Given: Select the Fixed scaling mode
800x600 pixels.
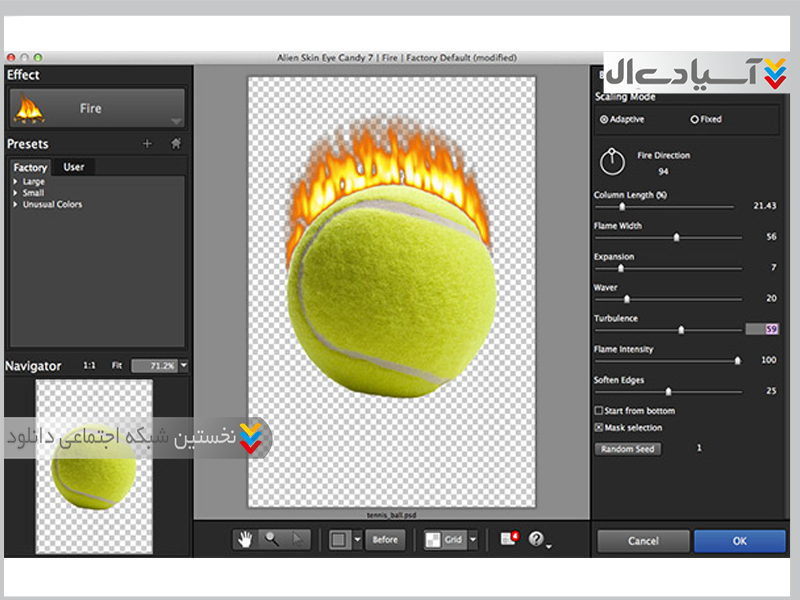Looking at the screenshot, I should point(695,119).
